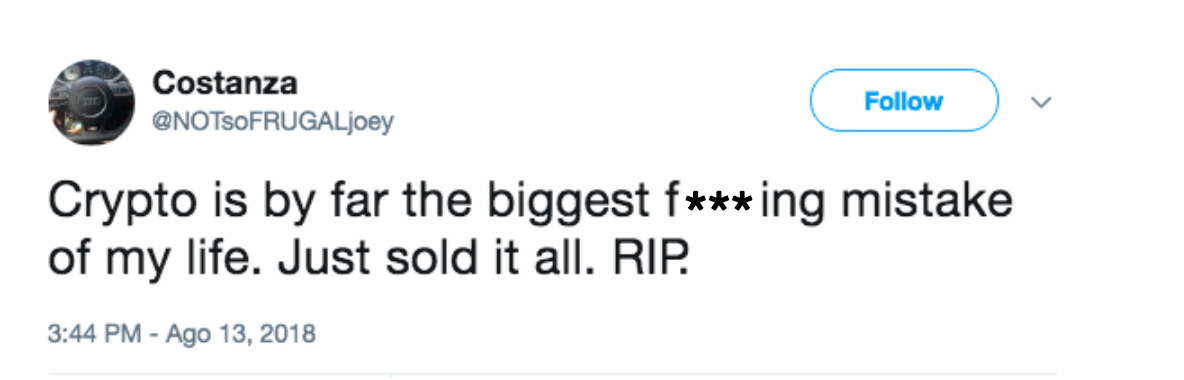Select the words 'of my life'

156,261
